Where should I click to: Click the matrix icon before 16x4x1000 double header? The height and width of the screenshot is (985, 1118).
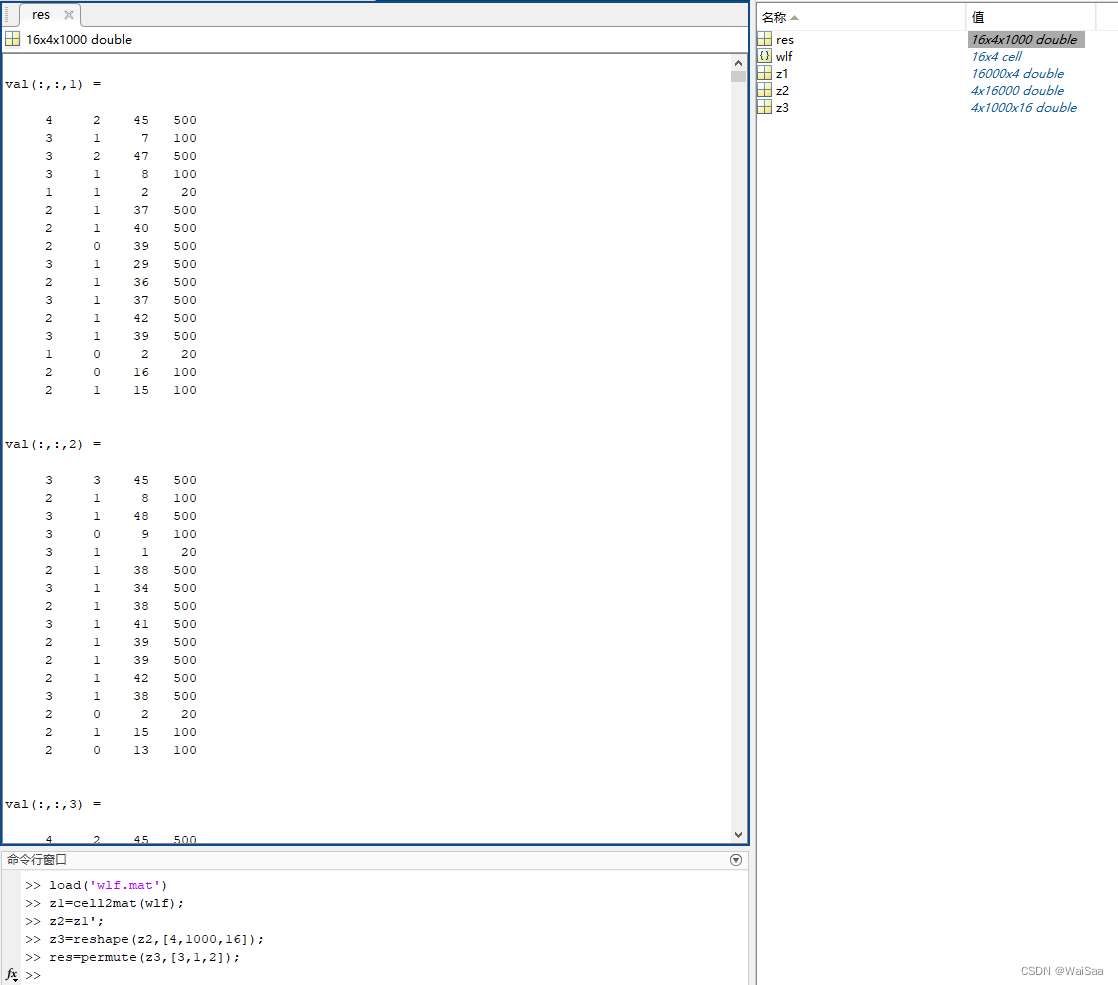coord(14,38)
